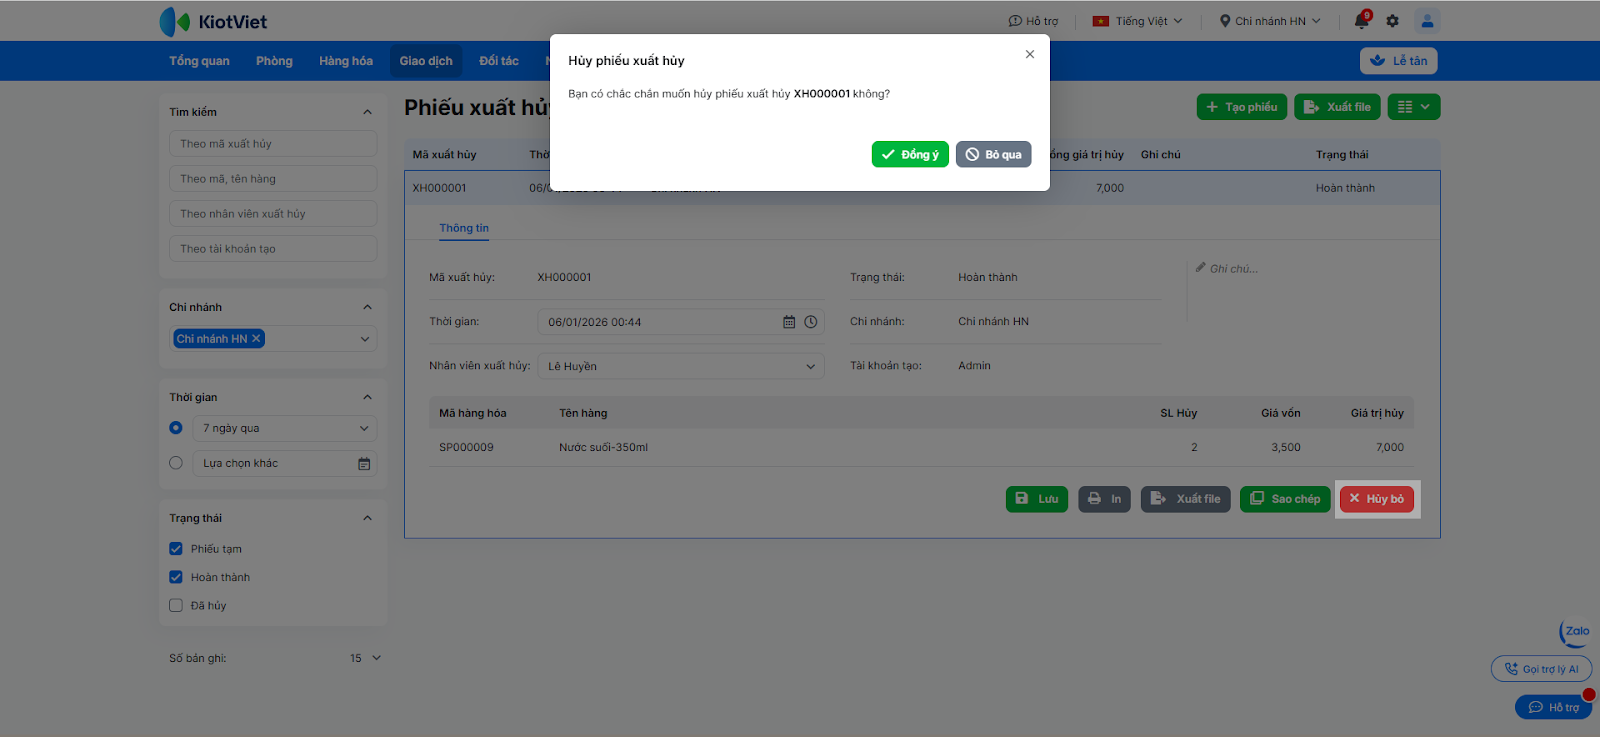
Task: Click the Xuất file button in detail panel
Action: [1186, 499]
